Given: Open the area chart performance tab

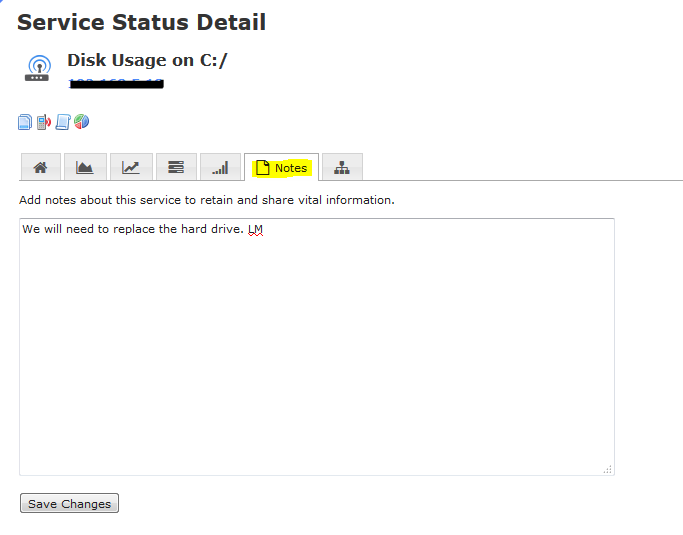Looking at the screenshot, I should (85, 167).
